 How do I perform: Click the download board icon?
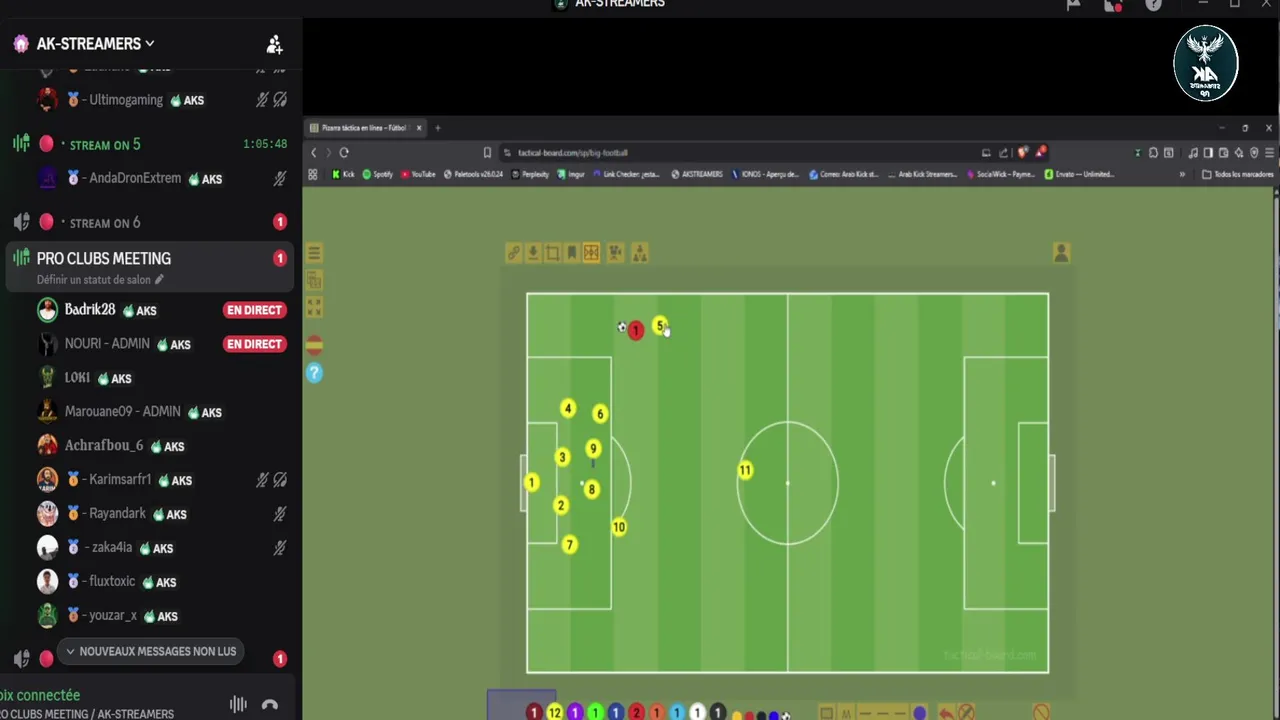533,254
